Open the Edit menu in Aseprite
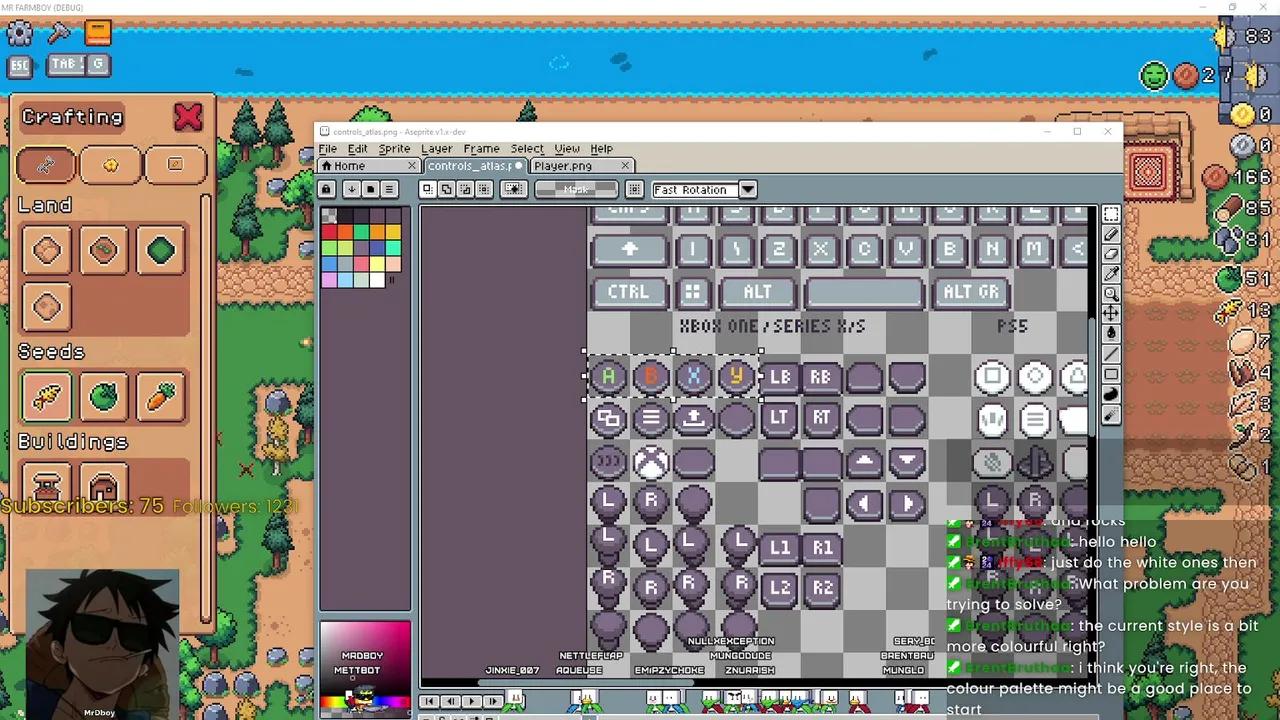Viewport: 1280px width, 720px height. tap(357, 149)
